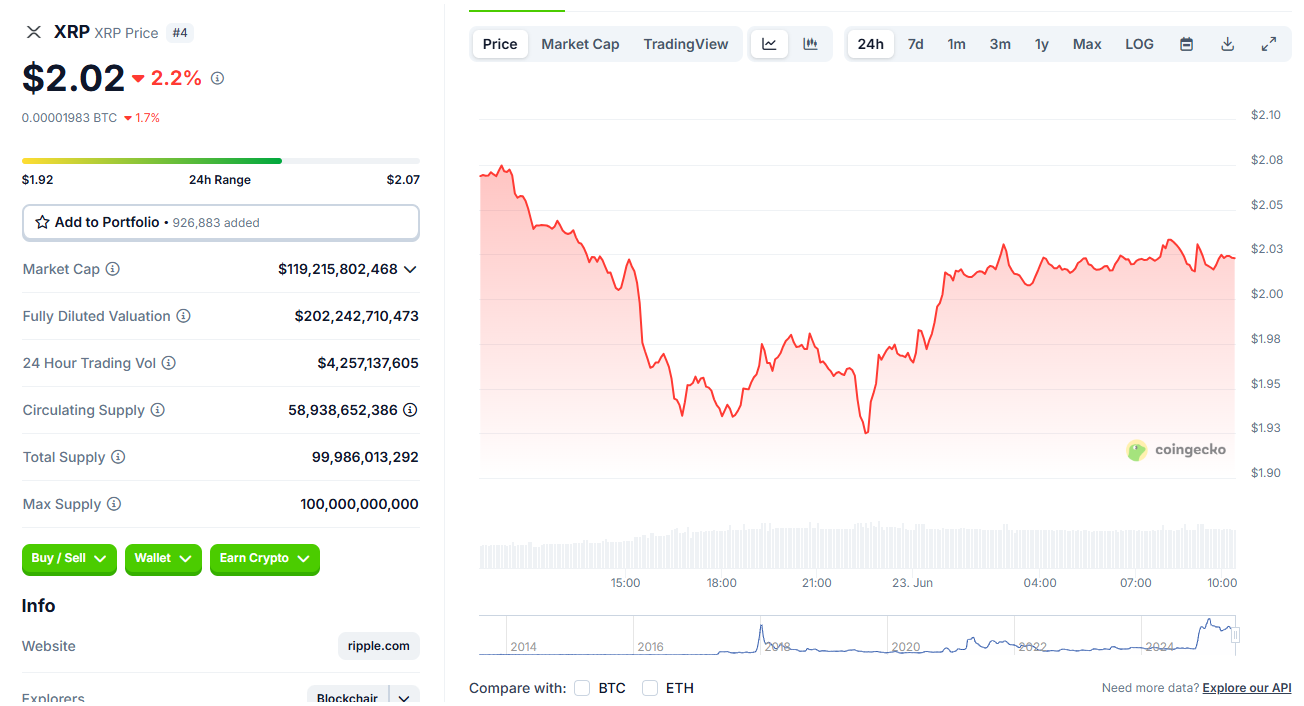
Task: Click the $2.10 price axis label
Action: tap(1266, 115)
